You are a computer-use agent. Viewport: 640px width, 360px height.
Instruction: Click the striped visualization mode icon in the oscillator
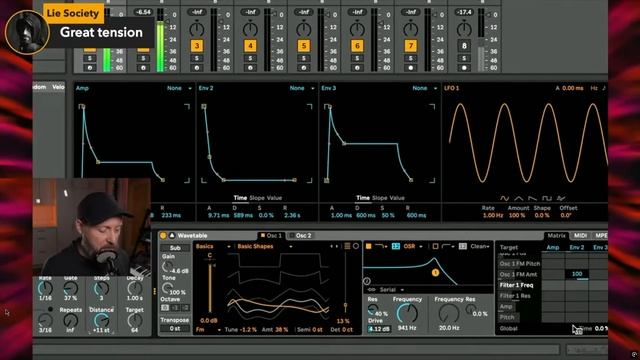click(347, 246)
